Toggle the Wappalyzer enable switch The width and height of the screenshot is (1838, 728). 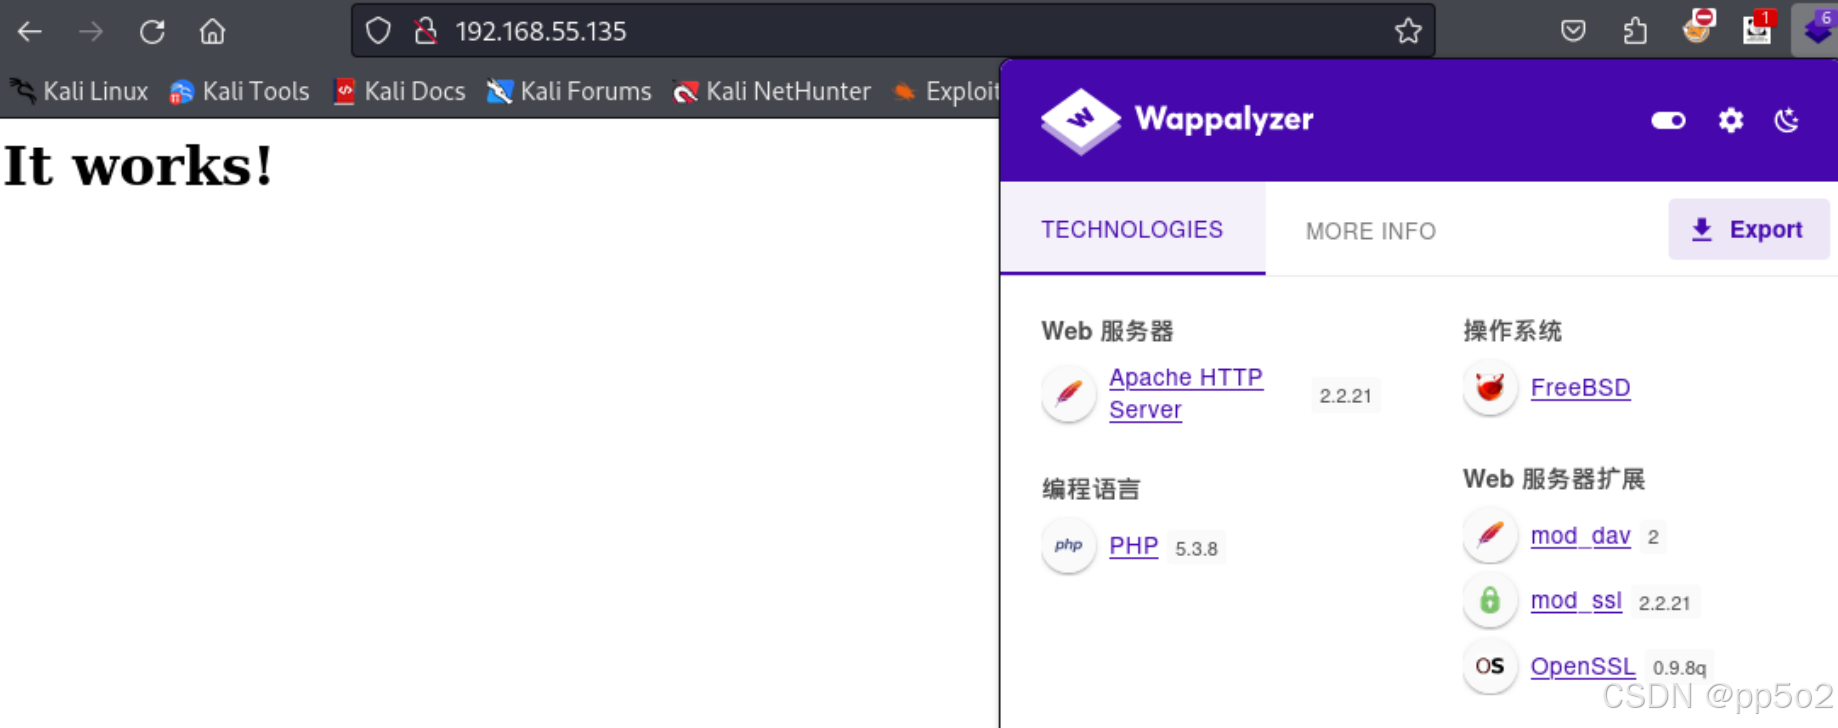pyautogui.click(x=1668, y=121)
